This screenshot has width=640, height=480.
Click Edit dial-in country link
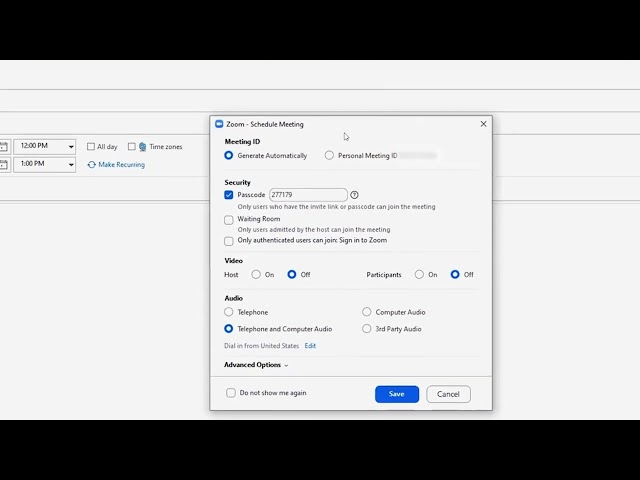coord(310,346)
